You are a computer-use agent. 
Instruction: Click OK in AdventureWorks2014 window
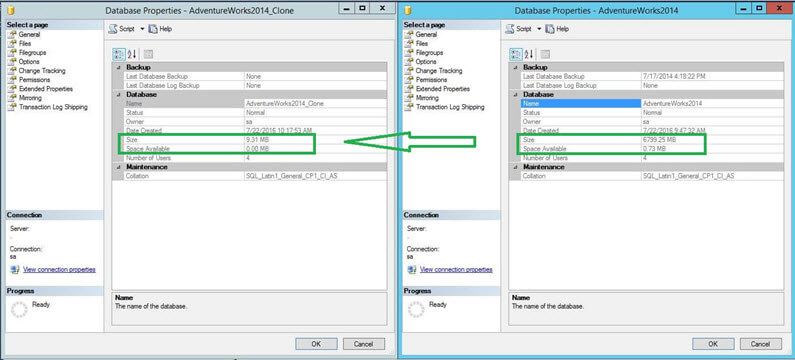point(713,344)
